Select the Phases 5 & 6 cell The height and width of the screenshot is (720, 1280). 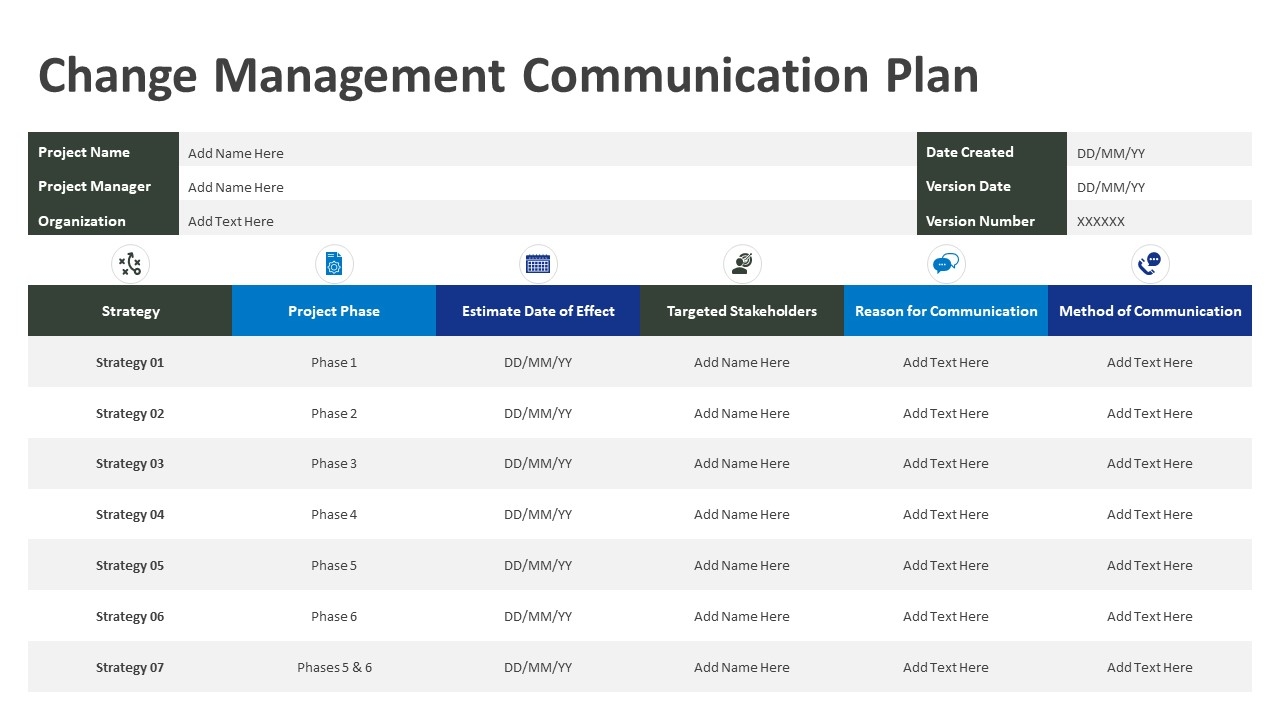coord(334,667)
